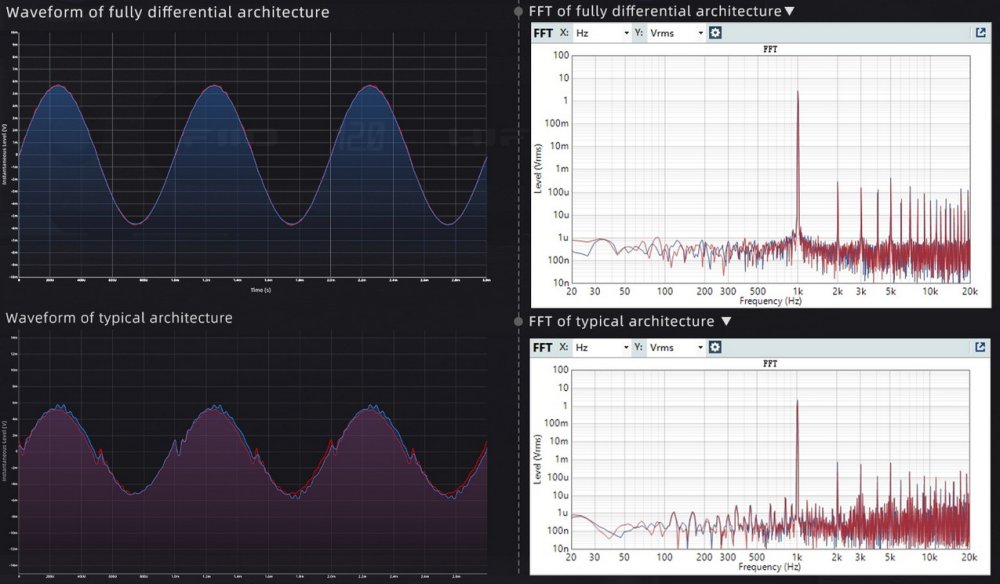Collapse triangle after 'FFT of typical architecture'
The image size is (1000, 584).
(726, 322)
